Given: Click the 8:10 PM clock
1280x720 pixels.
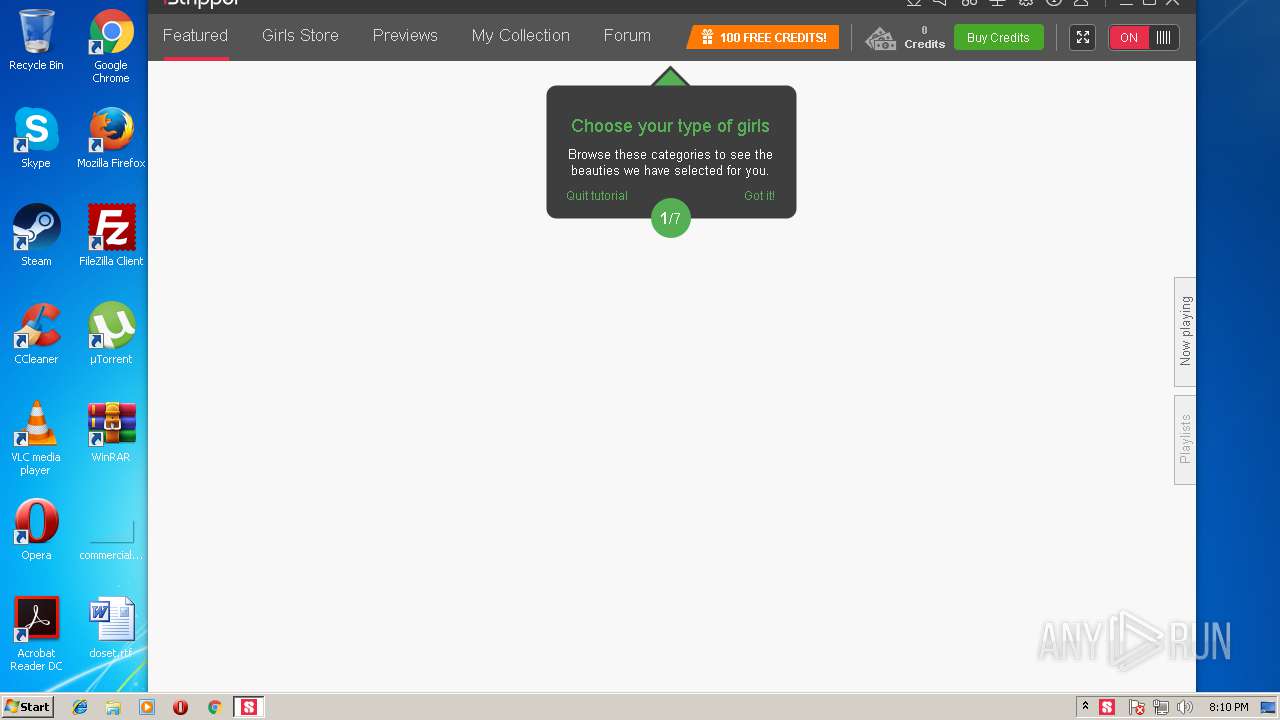Looking at the screenshot, I should 1228,707.
